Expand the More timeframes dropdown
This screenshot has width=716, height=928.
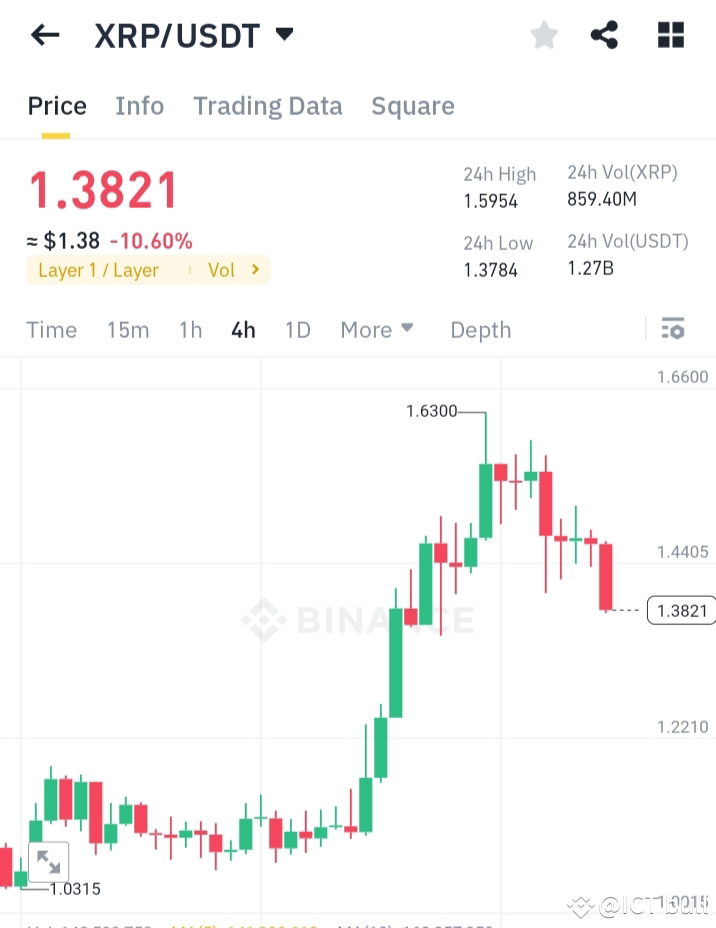tap(377, 329)
